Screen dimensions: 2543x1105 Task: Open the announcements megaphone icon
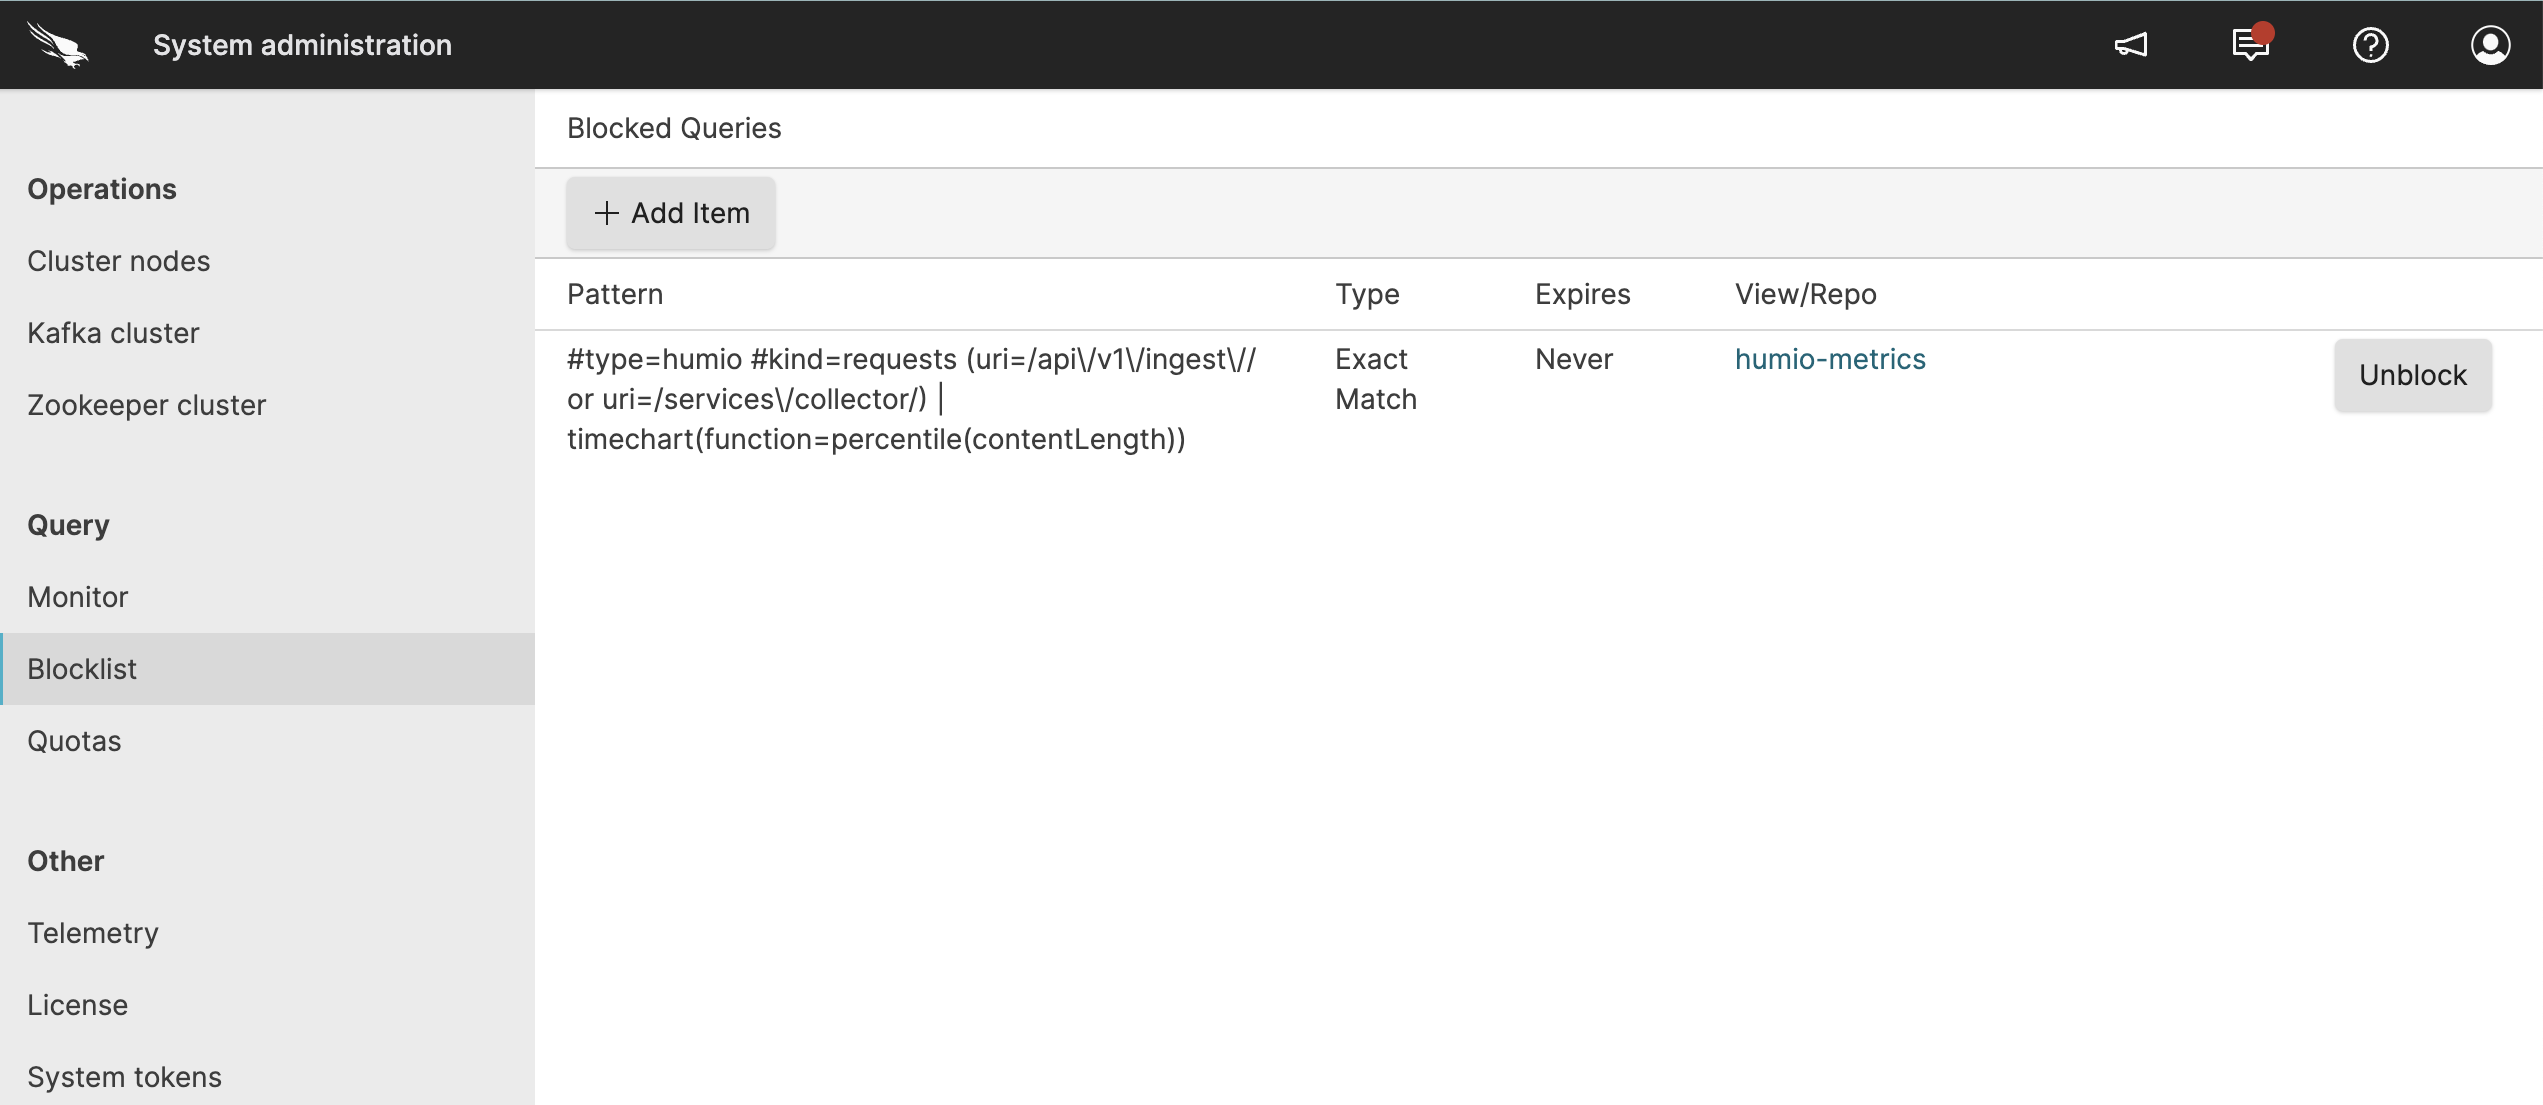point(2131,45)
